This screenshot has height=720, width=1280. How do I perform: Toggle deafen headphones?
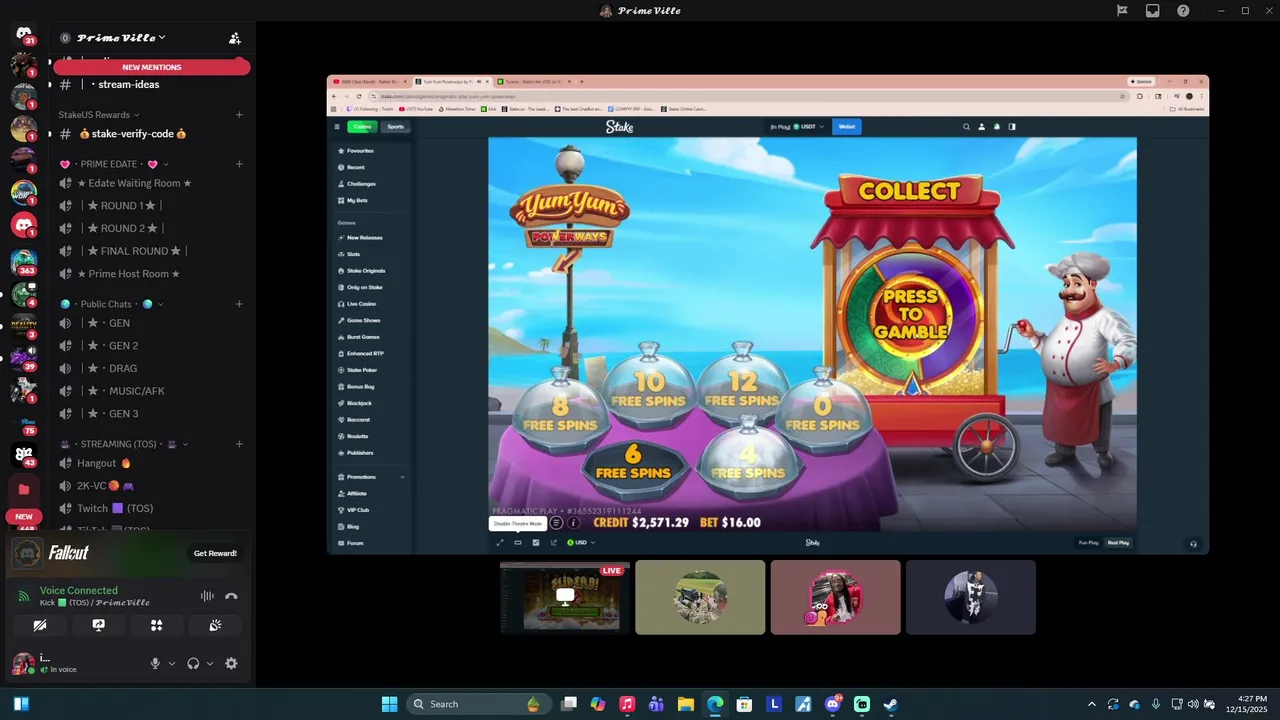click(193, 663)
